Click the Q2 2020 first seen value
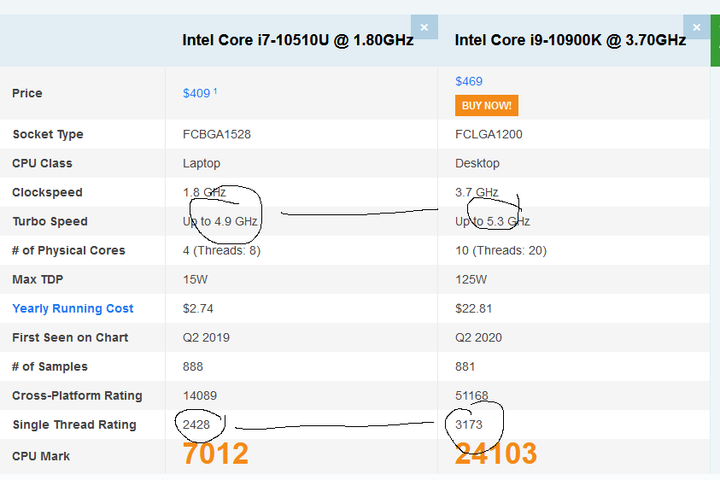The height and width of the screenshot is (480, 720). (478, 338)
